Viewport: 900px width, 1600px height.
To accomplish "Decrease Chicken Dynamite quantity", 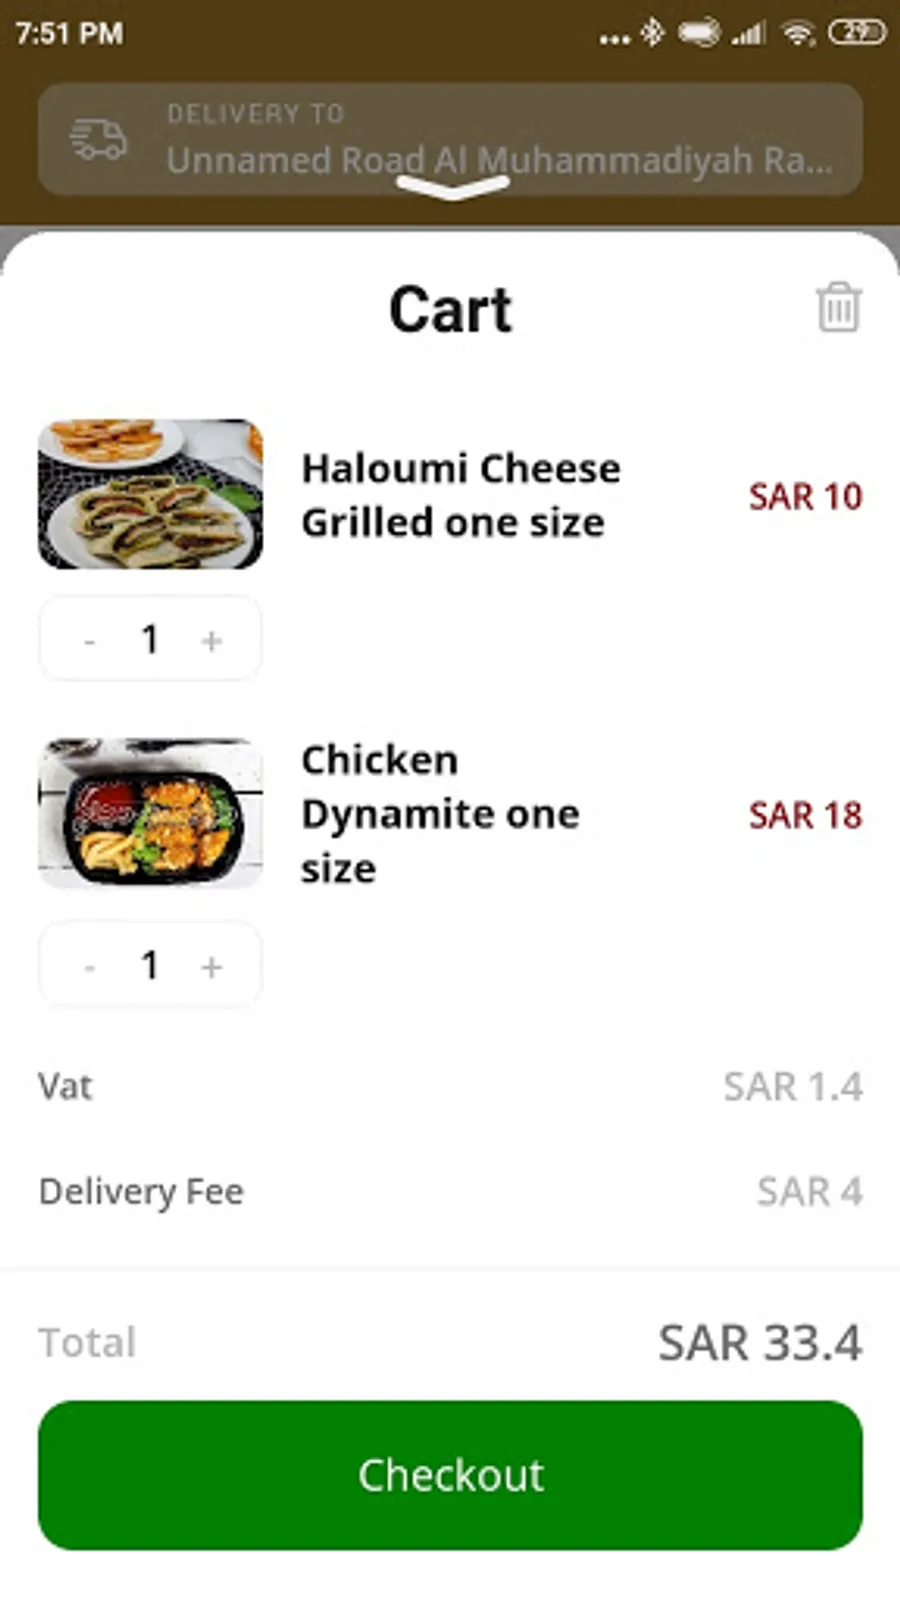I will (x=90, y=967).
